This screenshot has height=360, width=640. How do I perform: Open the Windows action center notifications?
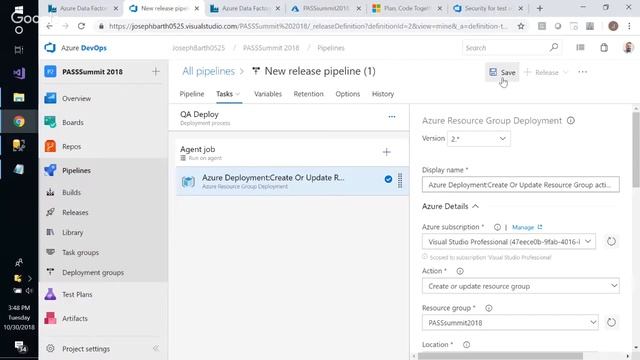(19, 347)
